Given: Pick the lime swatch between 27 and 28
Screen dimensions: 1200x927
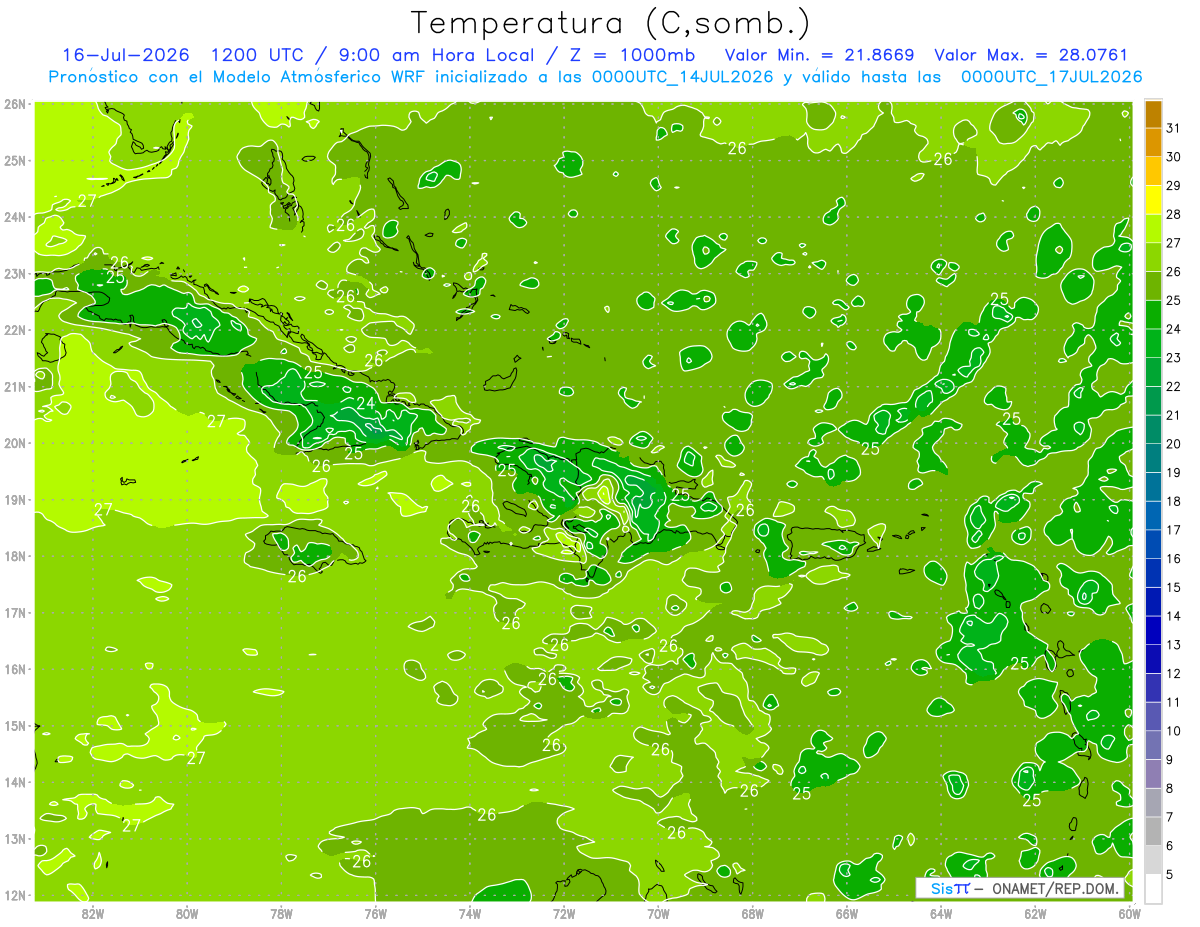Looking at the screenshot, I should tap(1153, 229).
